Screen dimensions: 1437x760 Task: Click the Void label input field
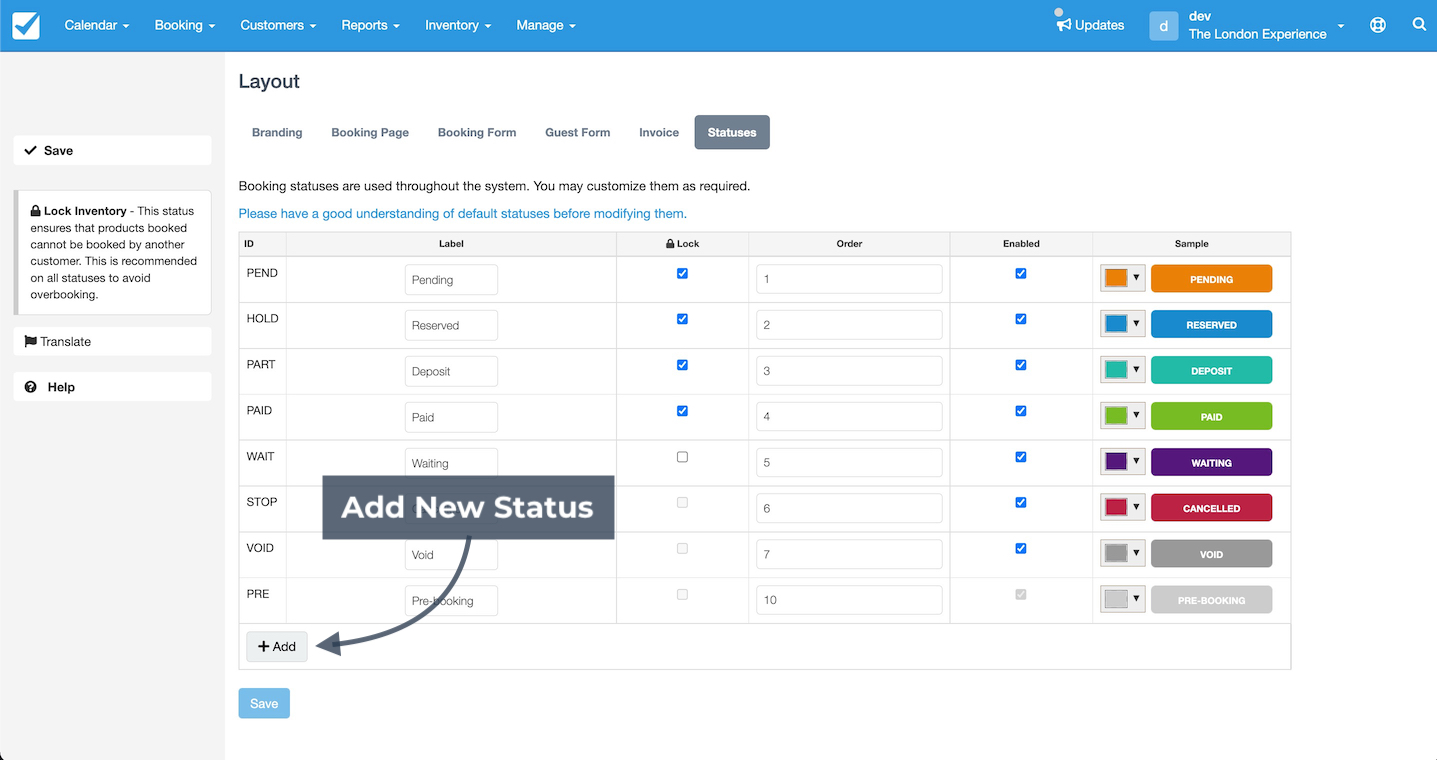(451, 555)
